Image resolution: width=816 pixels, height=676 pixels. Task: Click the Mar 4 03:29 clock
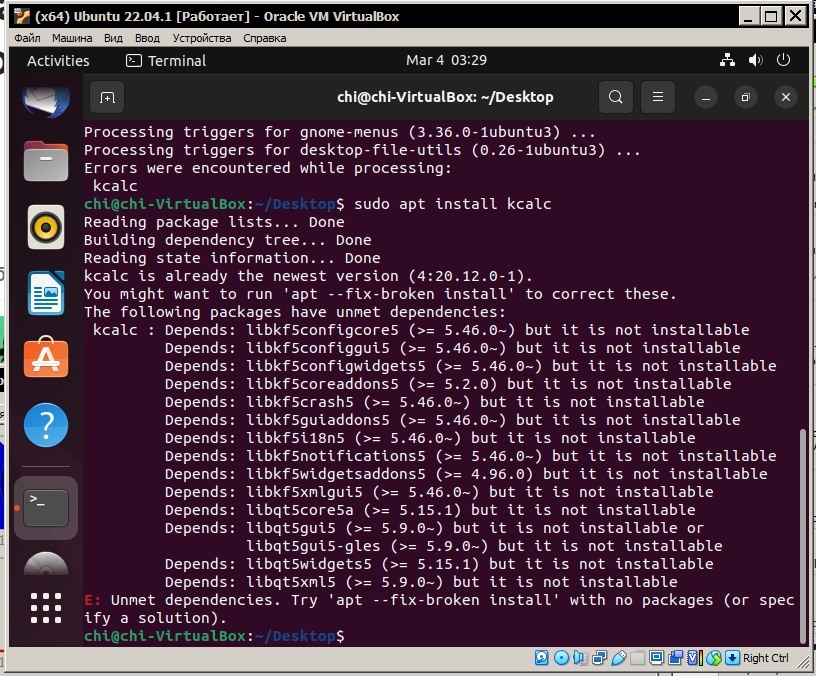click(x=447, y=60)
